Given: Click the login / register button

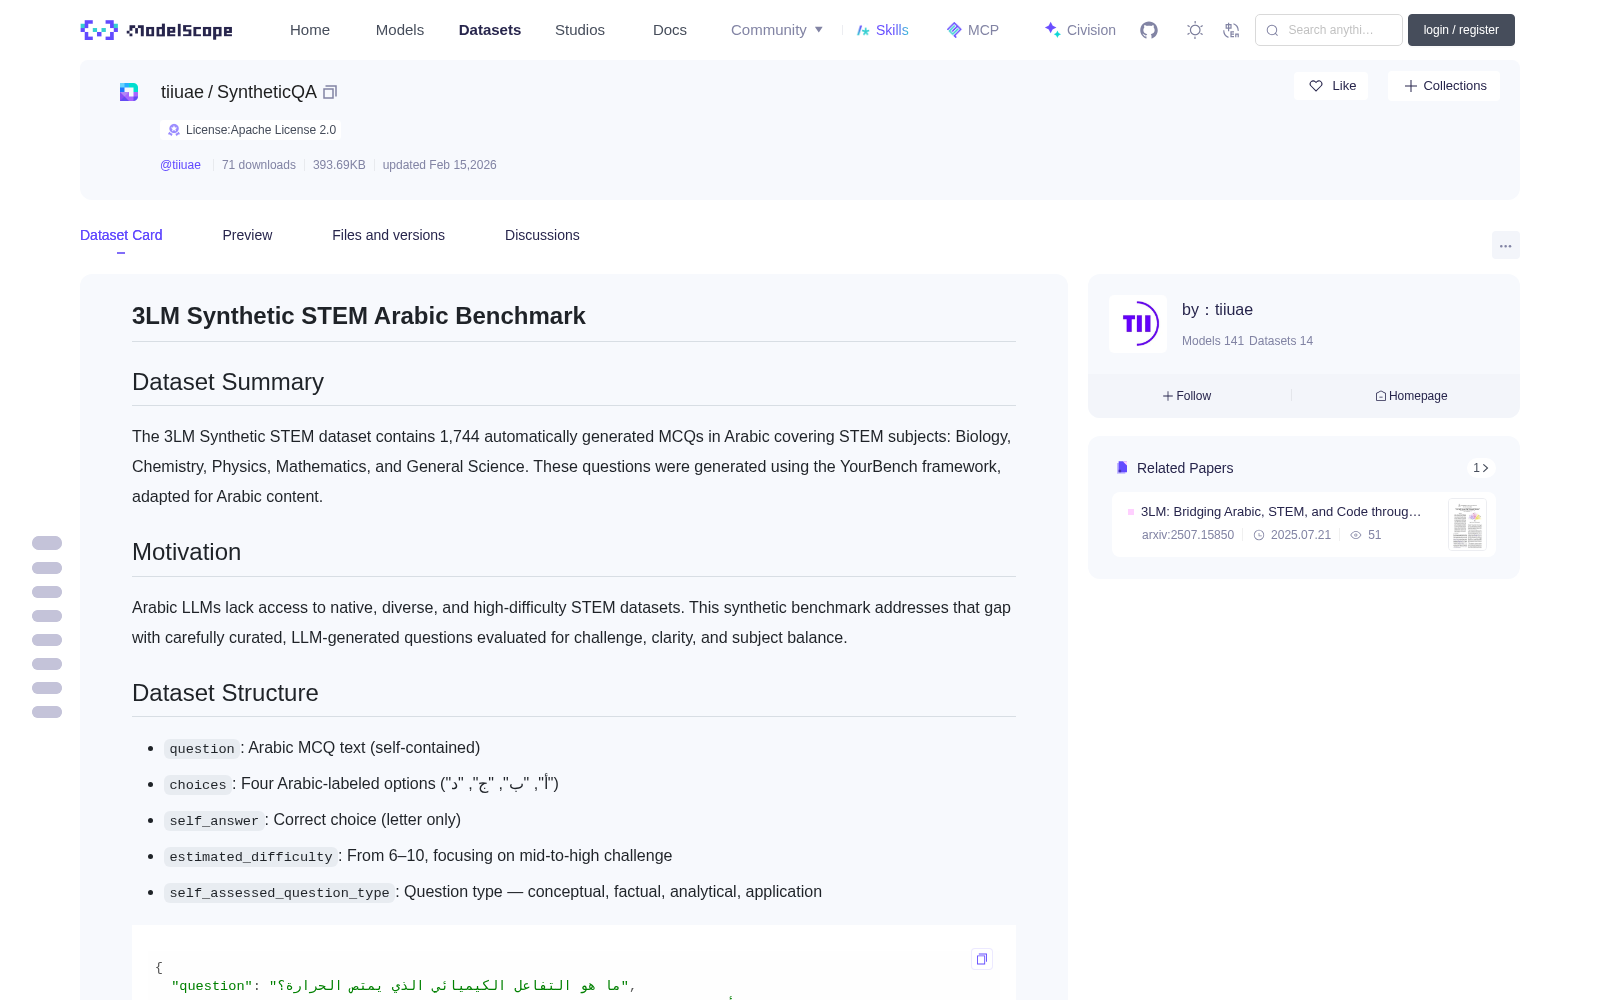Looking at the screenshot, I should (x=1461, y=30).
